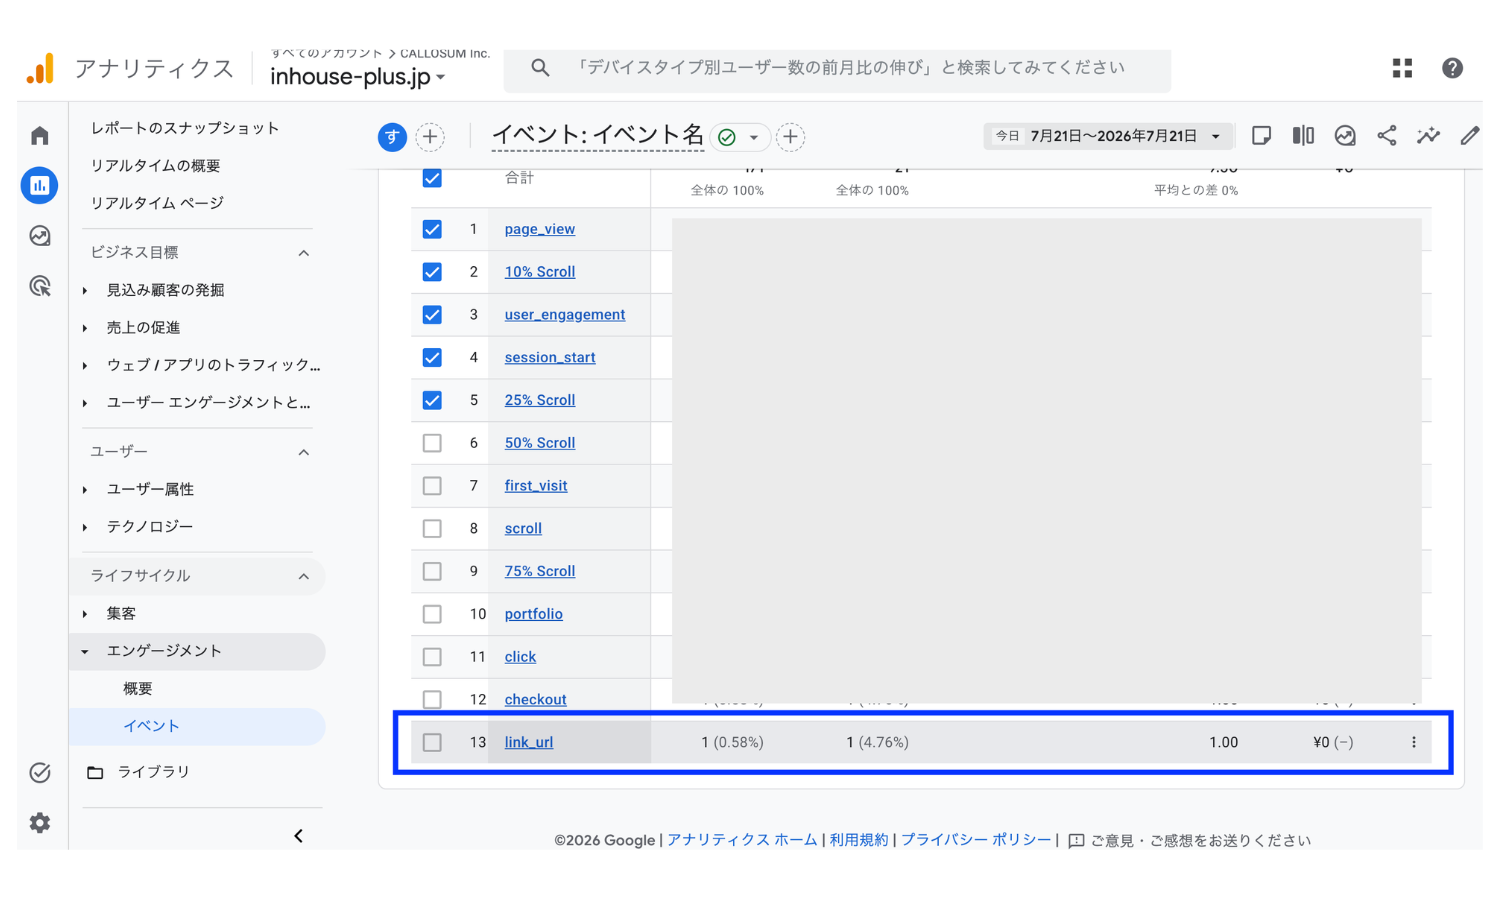The image size is (1500, 900).
Task: Click the Google Analytics logo
Action: (x=41, y=68)
